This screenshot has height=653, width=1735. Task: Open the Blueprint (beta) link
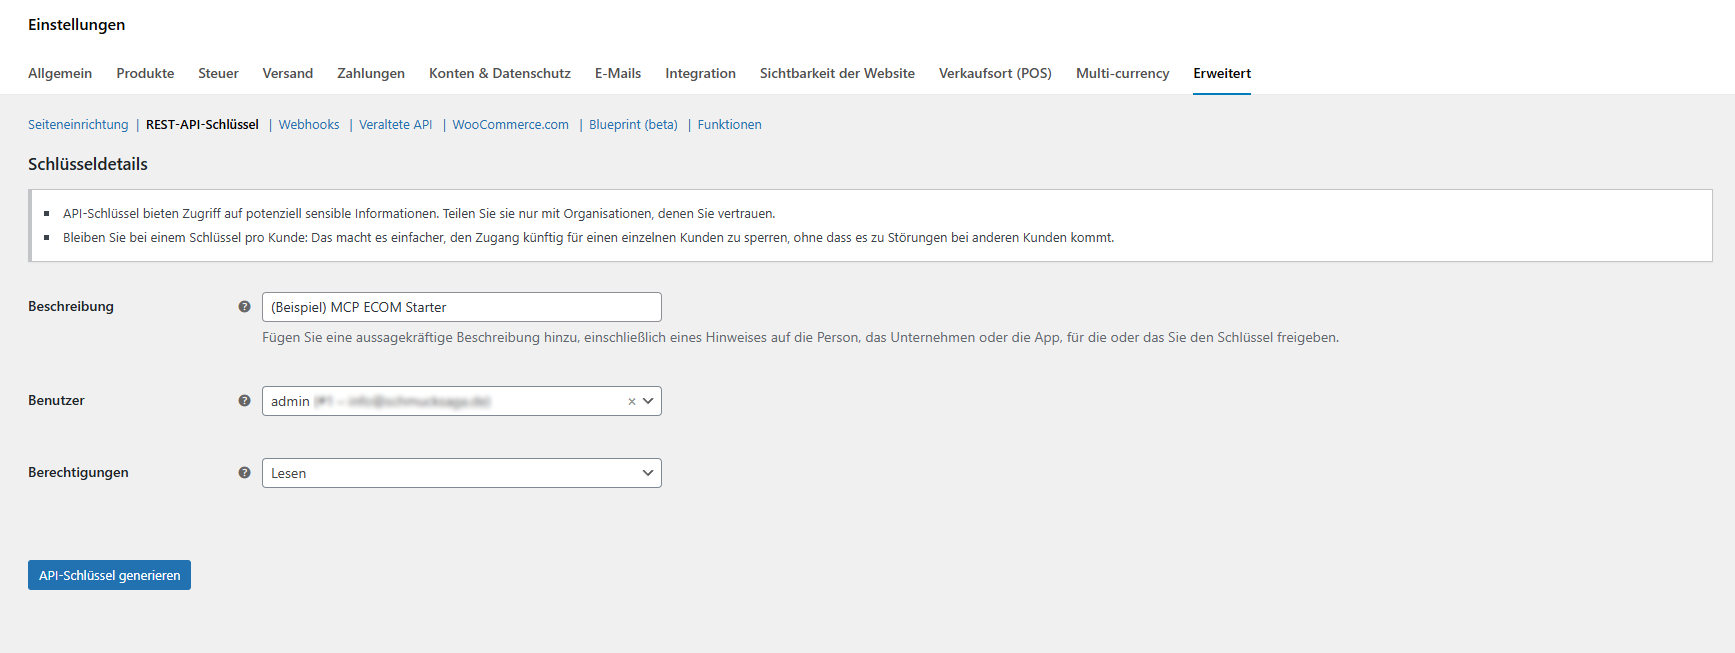tap(633, 125)
